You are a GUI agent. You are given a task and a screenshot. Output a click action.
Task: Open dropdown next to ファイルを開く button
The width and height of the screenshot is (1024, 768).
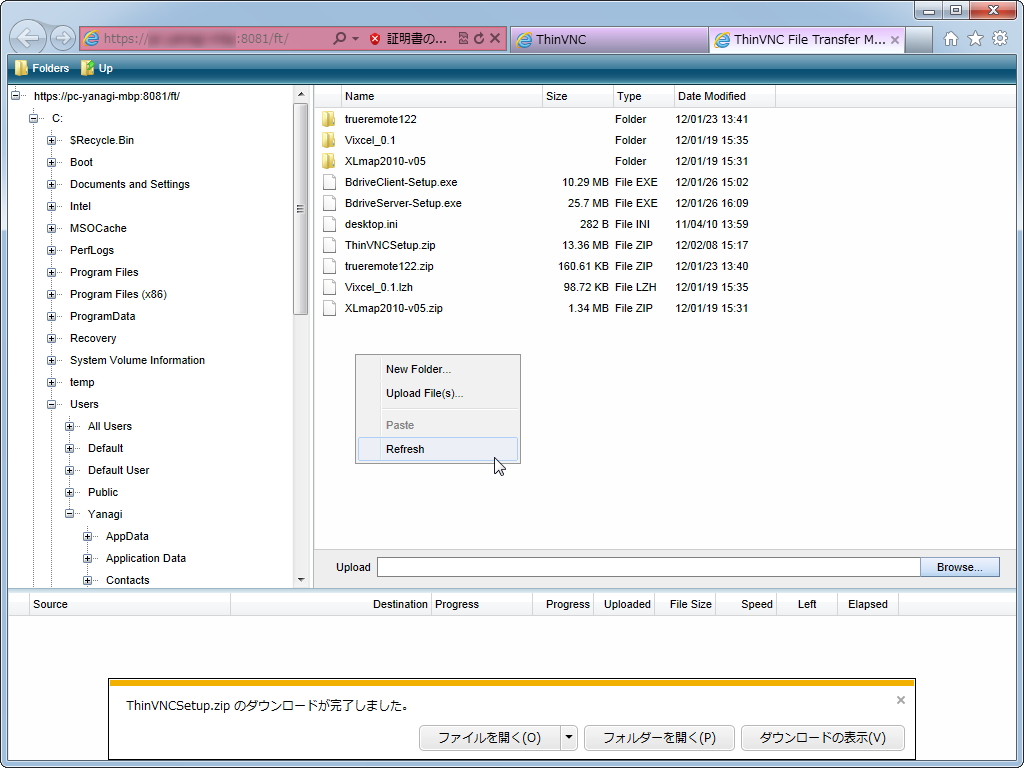pos(568,738)
